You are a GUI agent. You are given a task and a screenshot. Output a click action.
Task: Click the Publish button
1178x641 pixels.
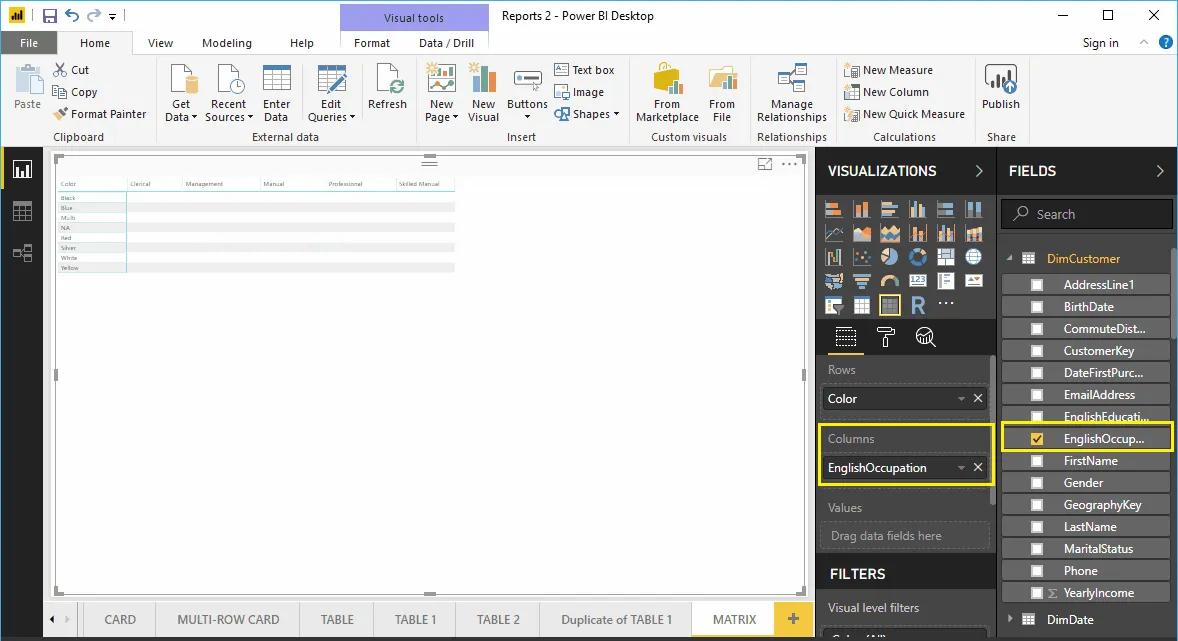click(1000, 92)
